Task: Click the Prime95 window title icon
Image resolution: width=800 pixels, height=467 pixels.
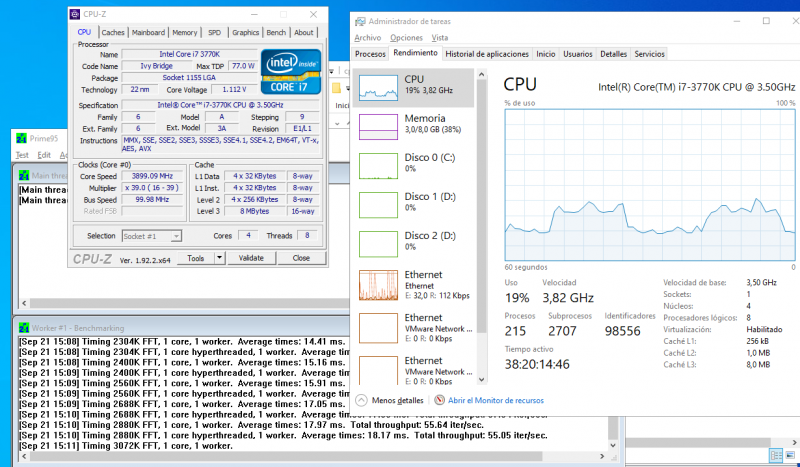Action: (x=21, y=138)
